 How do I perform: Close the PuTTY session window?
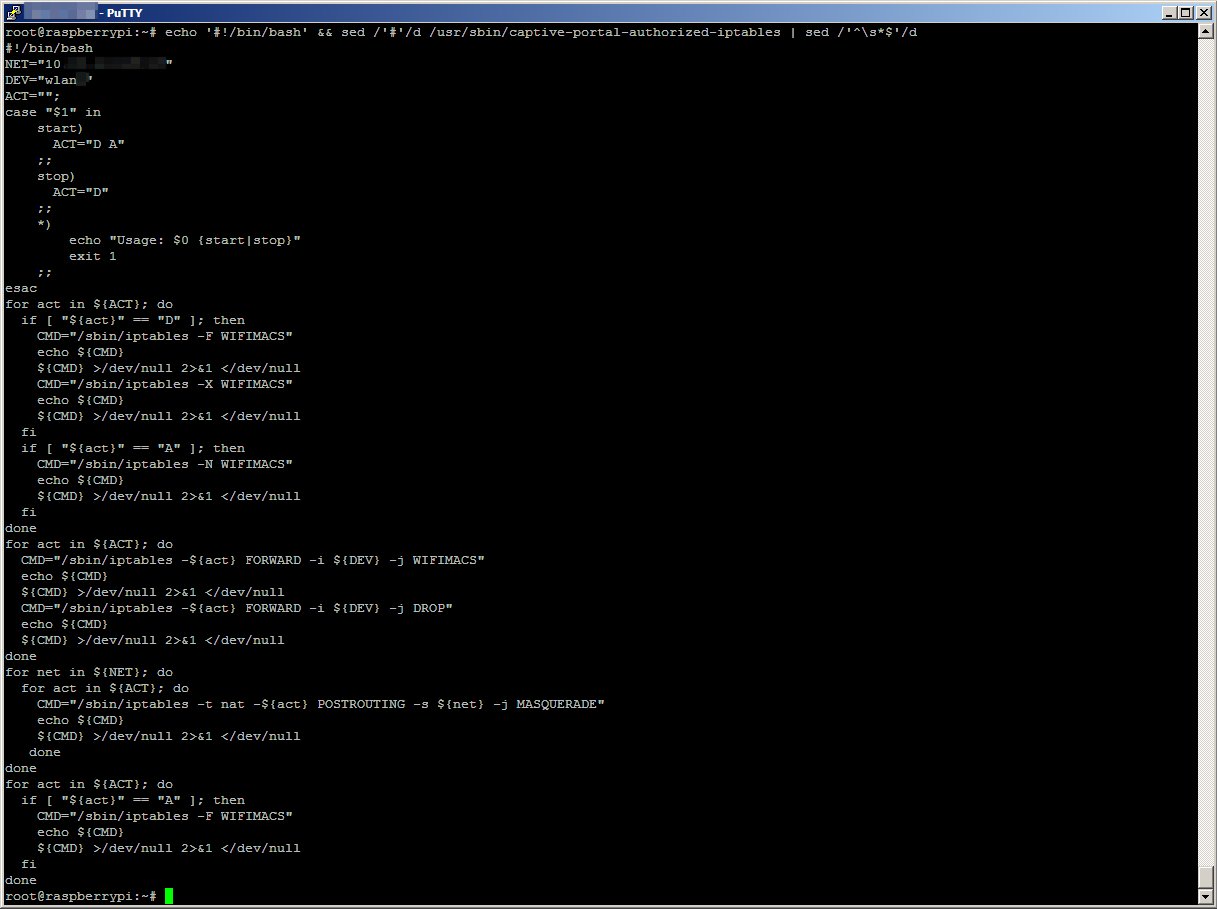(x=1203, y=12)
